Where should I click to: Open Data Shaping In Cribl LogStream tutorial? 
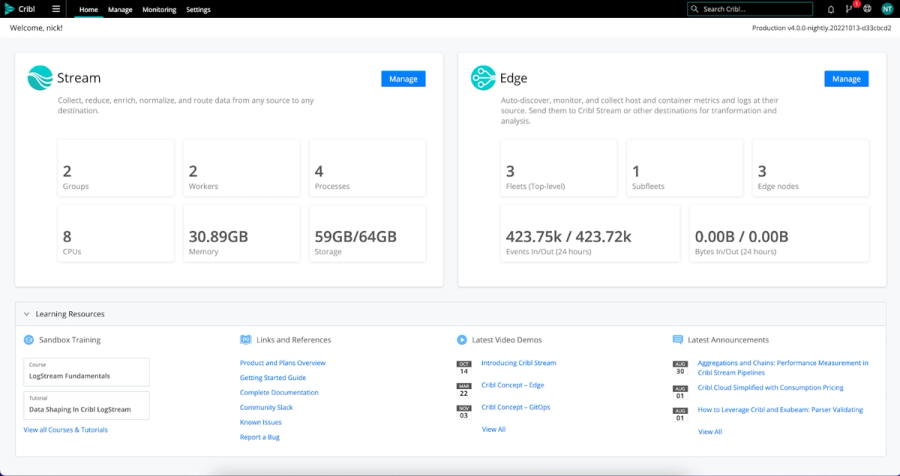pyautogui.click(x=87, y=405)
